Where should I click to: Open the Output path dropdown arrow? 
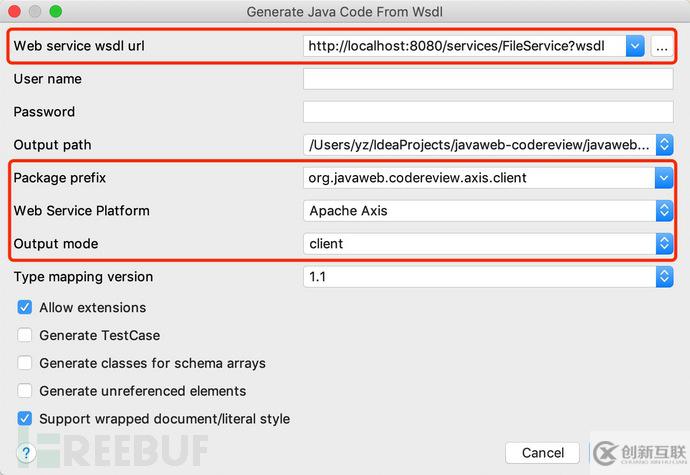coord(664,145)
